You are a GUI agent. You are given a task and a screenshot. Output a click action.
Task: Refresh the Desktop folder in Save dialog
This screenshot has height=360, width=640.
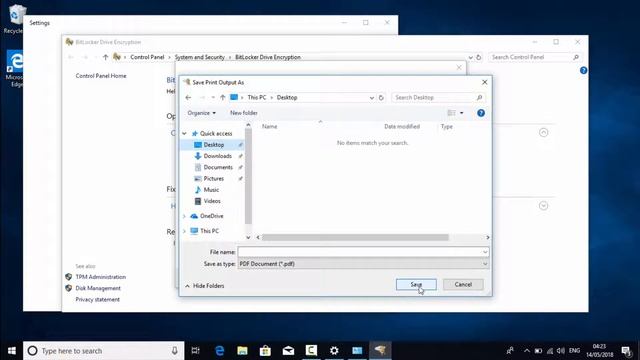pyautogui.click(x=381, y=98)
